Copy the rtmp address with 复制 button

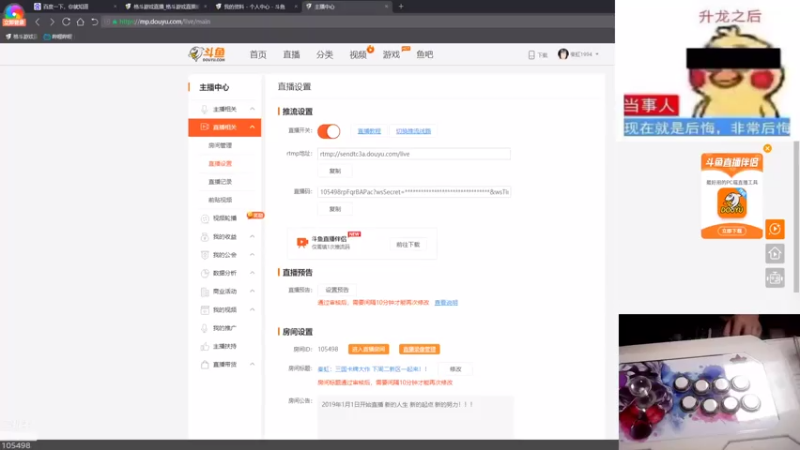pyautogui.click(x=335, y=171)
